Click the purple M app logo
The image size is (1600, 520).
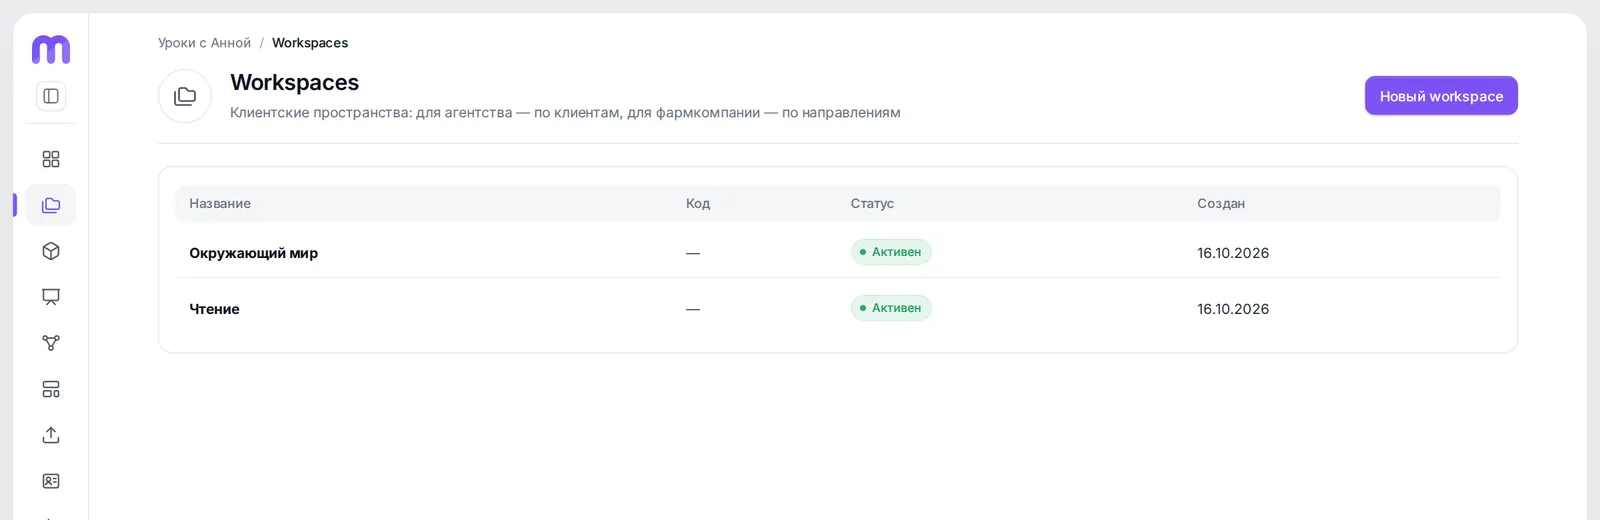51,49
